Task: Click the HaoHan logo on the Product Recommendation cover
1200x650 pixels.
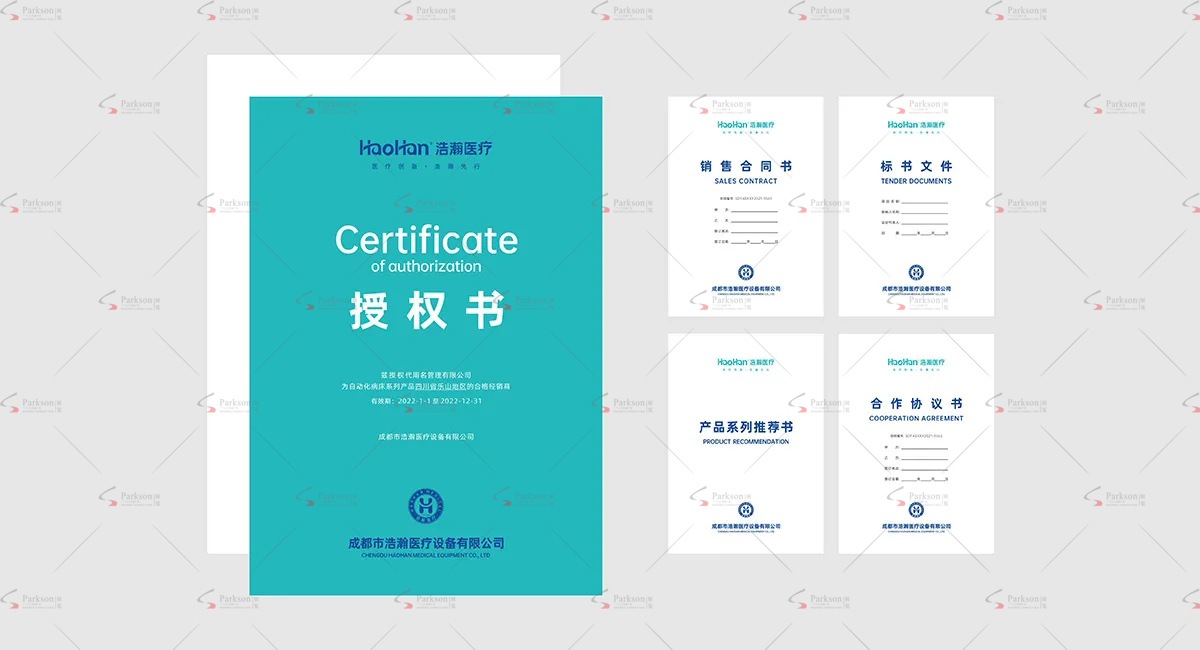Action: click(746, 362)
